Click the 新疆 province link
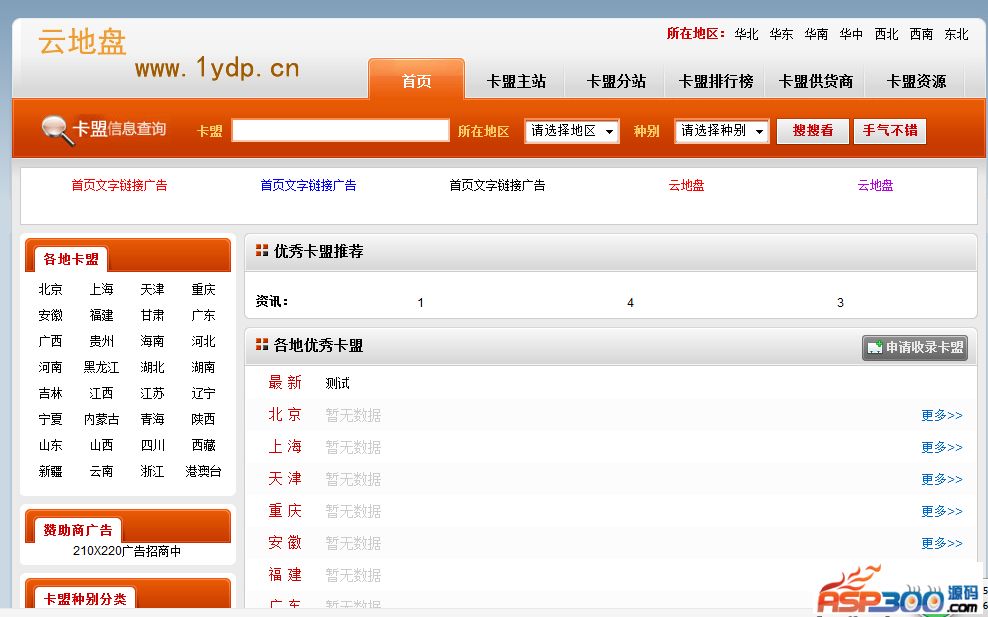 point(50,471)
